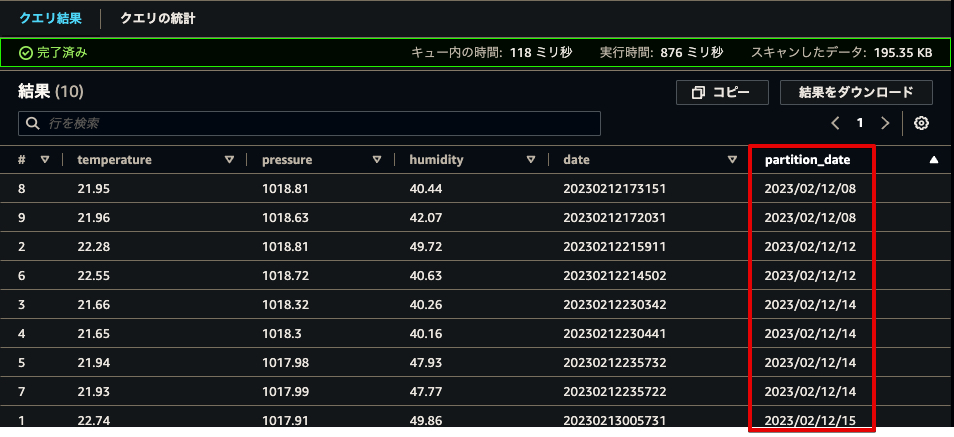This screenshot has width=954, height=437.
Task: Switch to クエリの統計 tab
Action: tap(158, 18)
